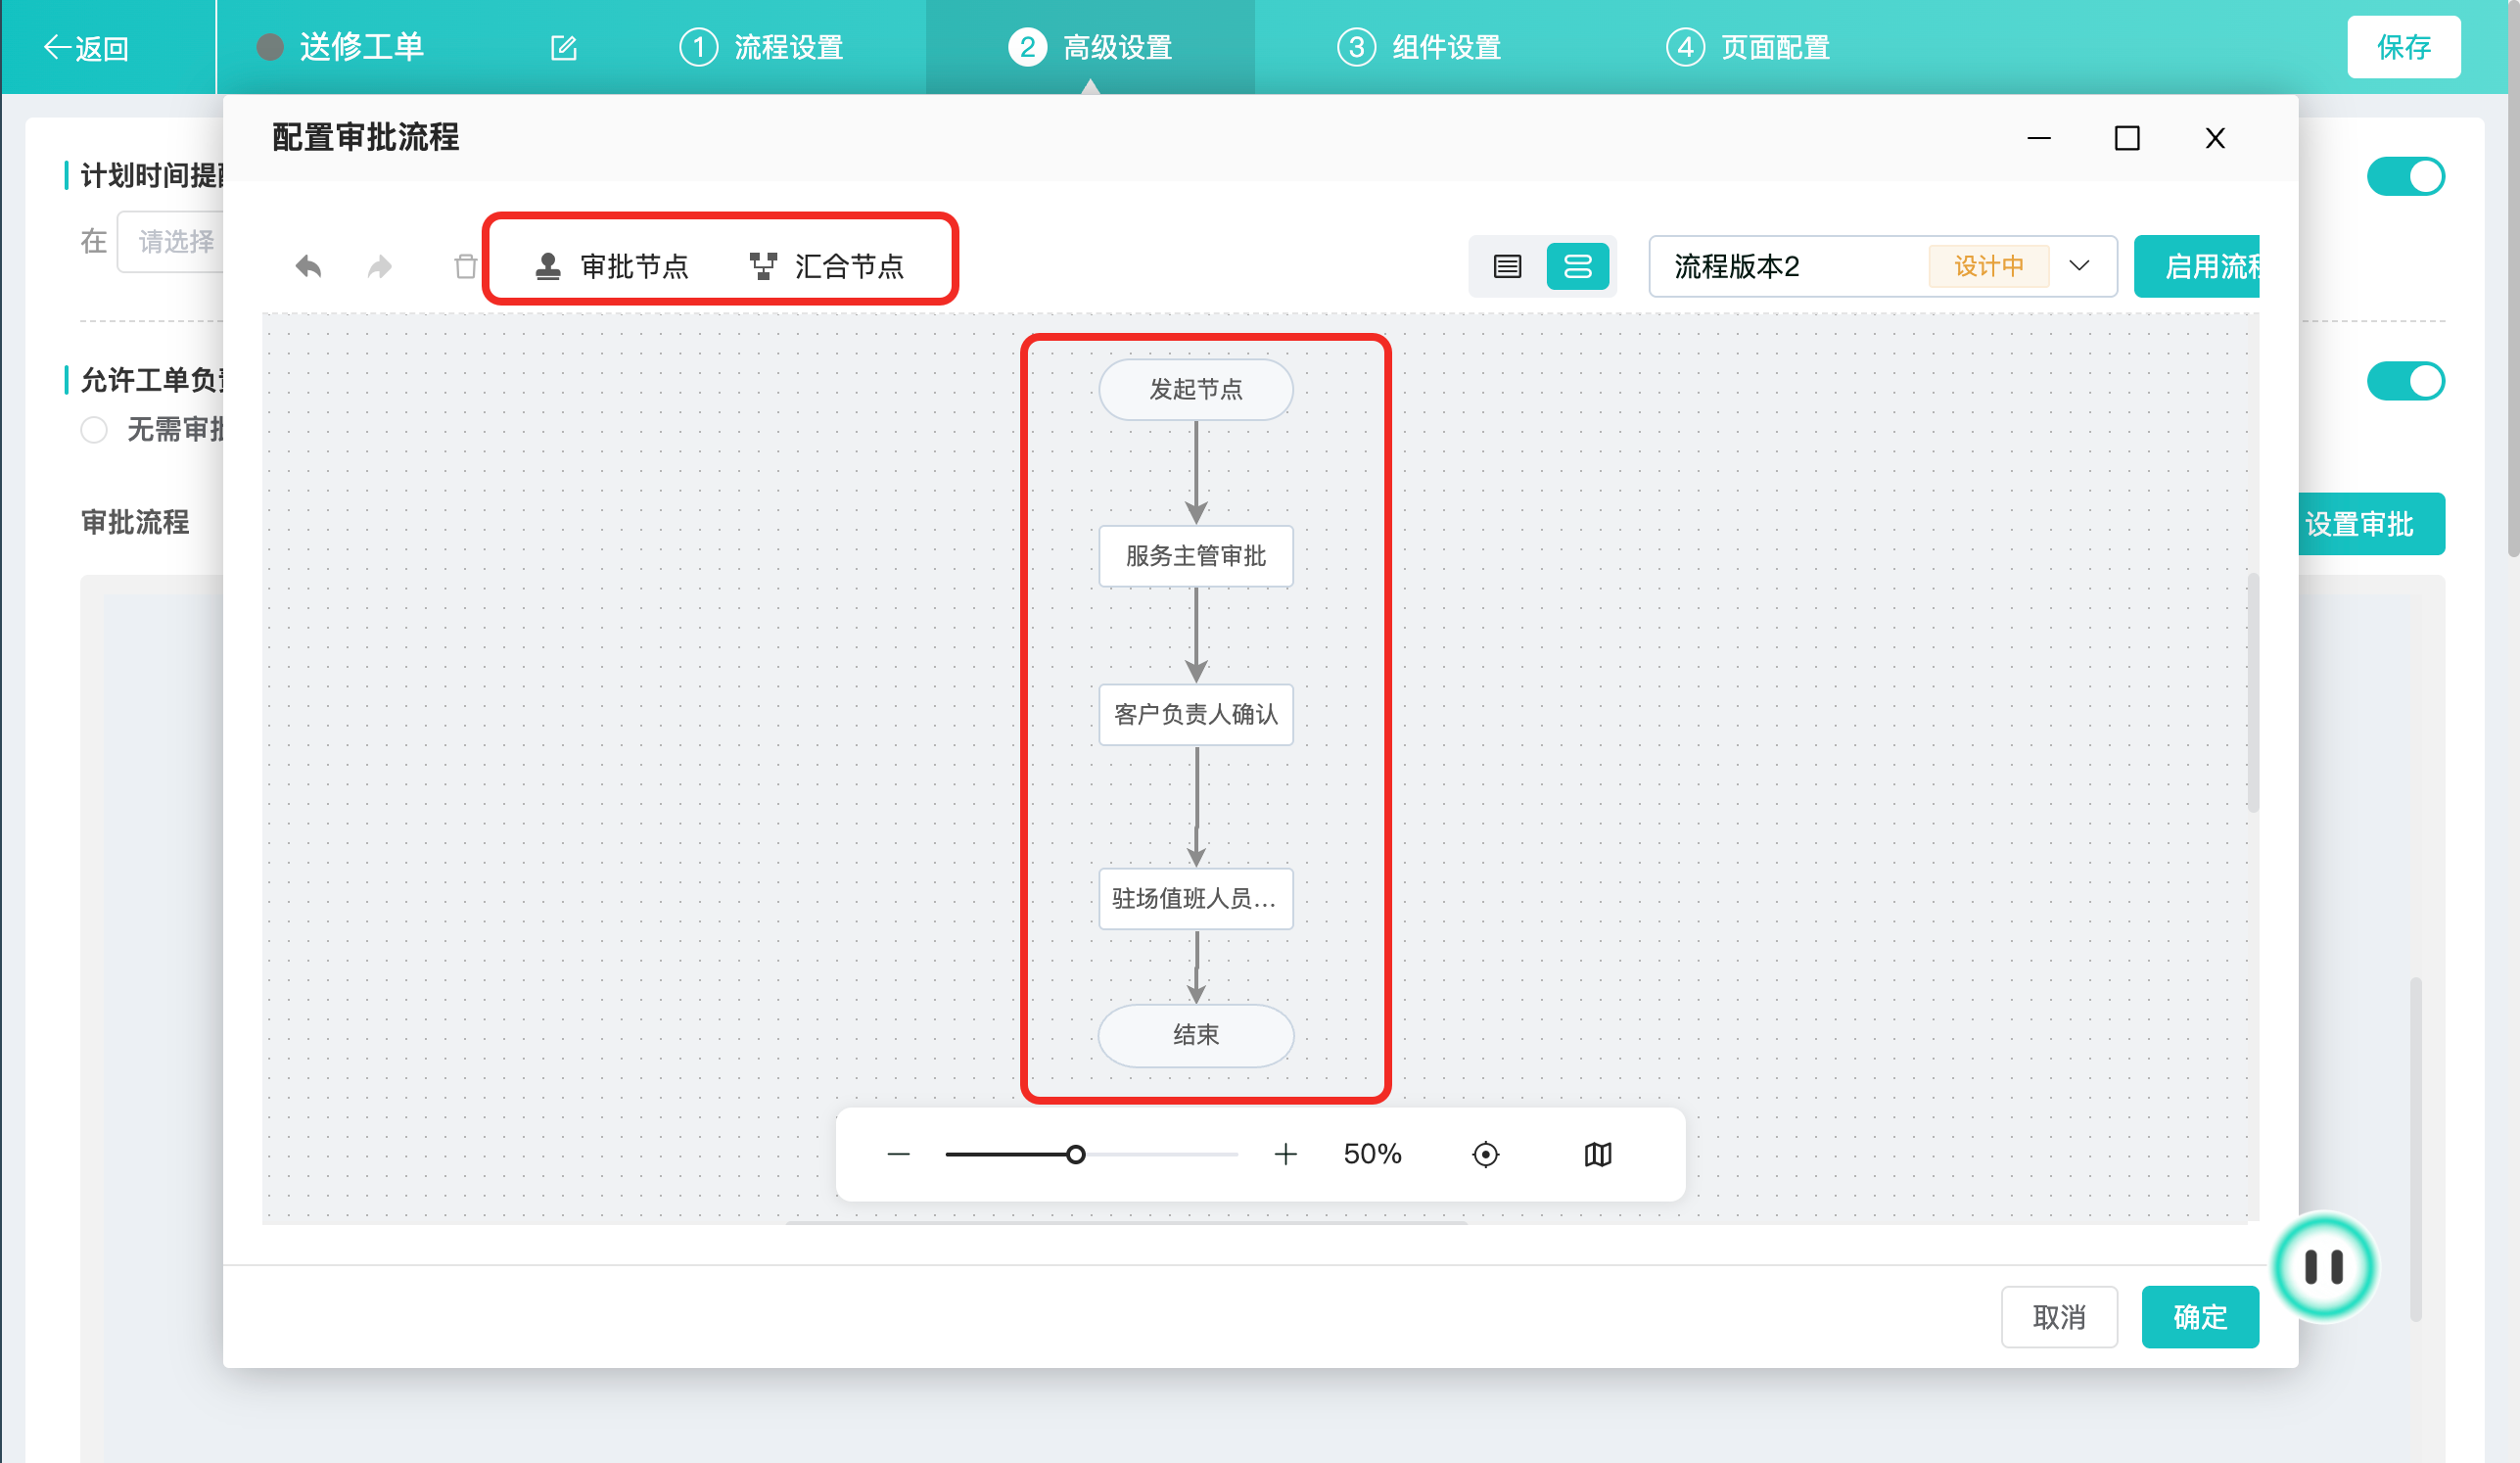Toggle the 允许工单负责人 switch
Screen dimensions: 2520x1463
coord(2405,381)
